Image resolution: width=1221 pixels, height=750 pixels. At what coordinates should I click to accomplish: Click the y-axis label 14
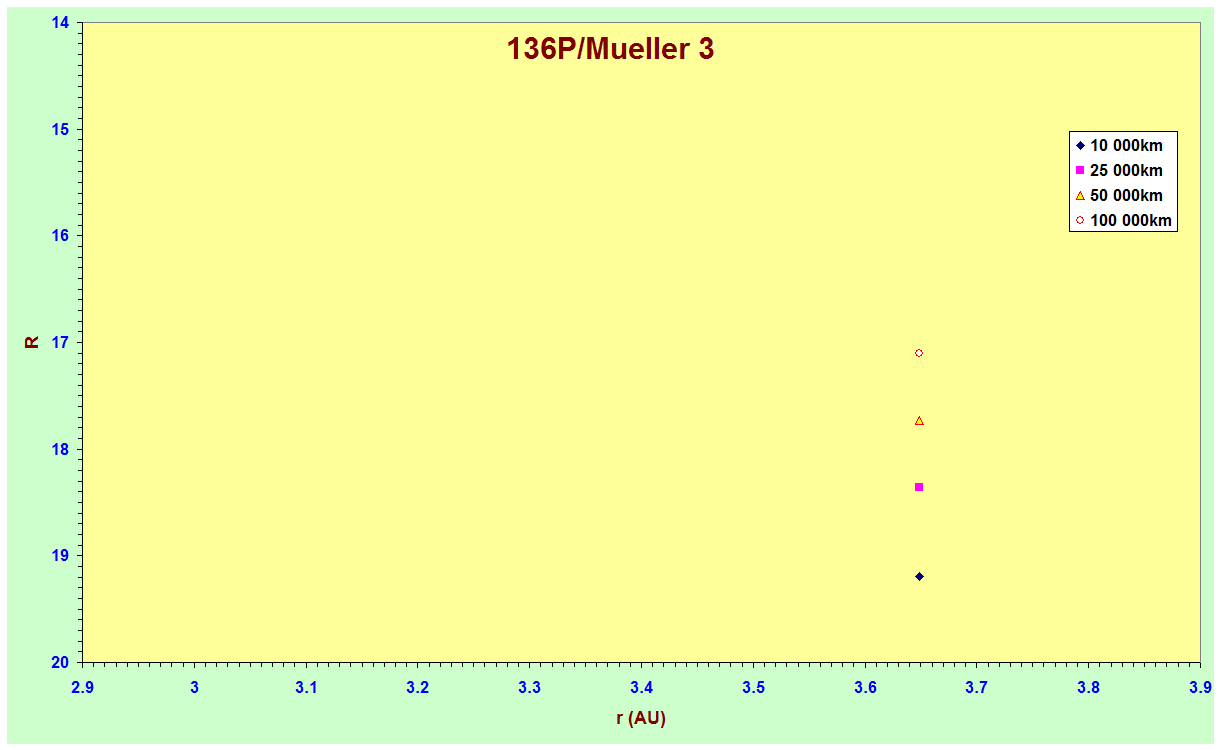[x=59, y=22]
